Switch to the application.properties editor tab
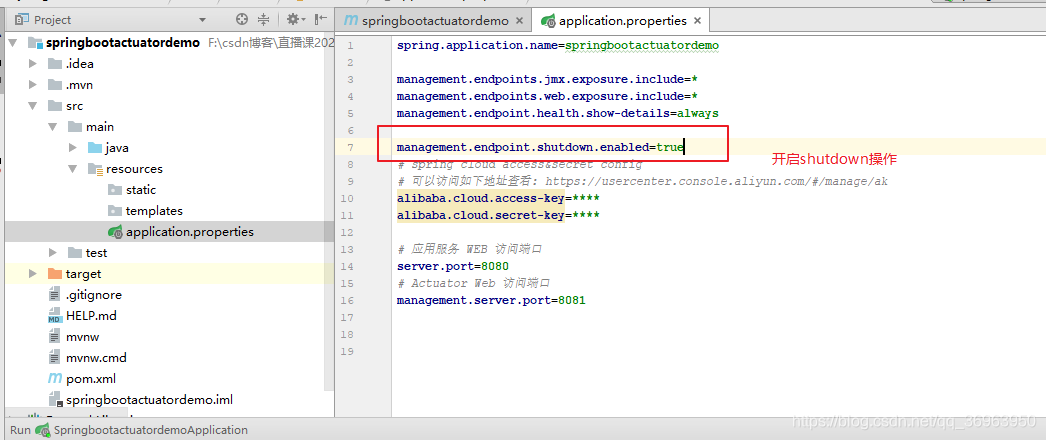The image size is (1046, 440). coord(622,21)
